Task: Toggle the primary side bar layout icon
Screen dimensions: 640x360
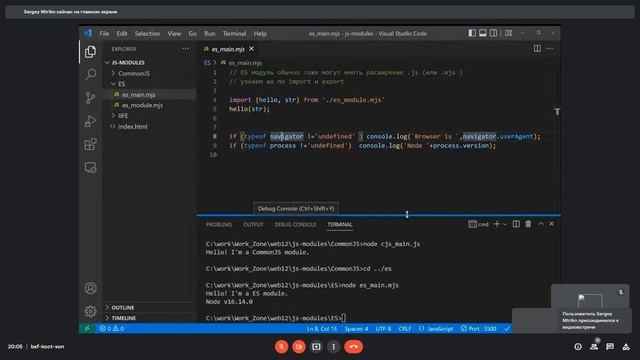Action: point(472,33)
